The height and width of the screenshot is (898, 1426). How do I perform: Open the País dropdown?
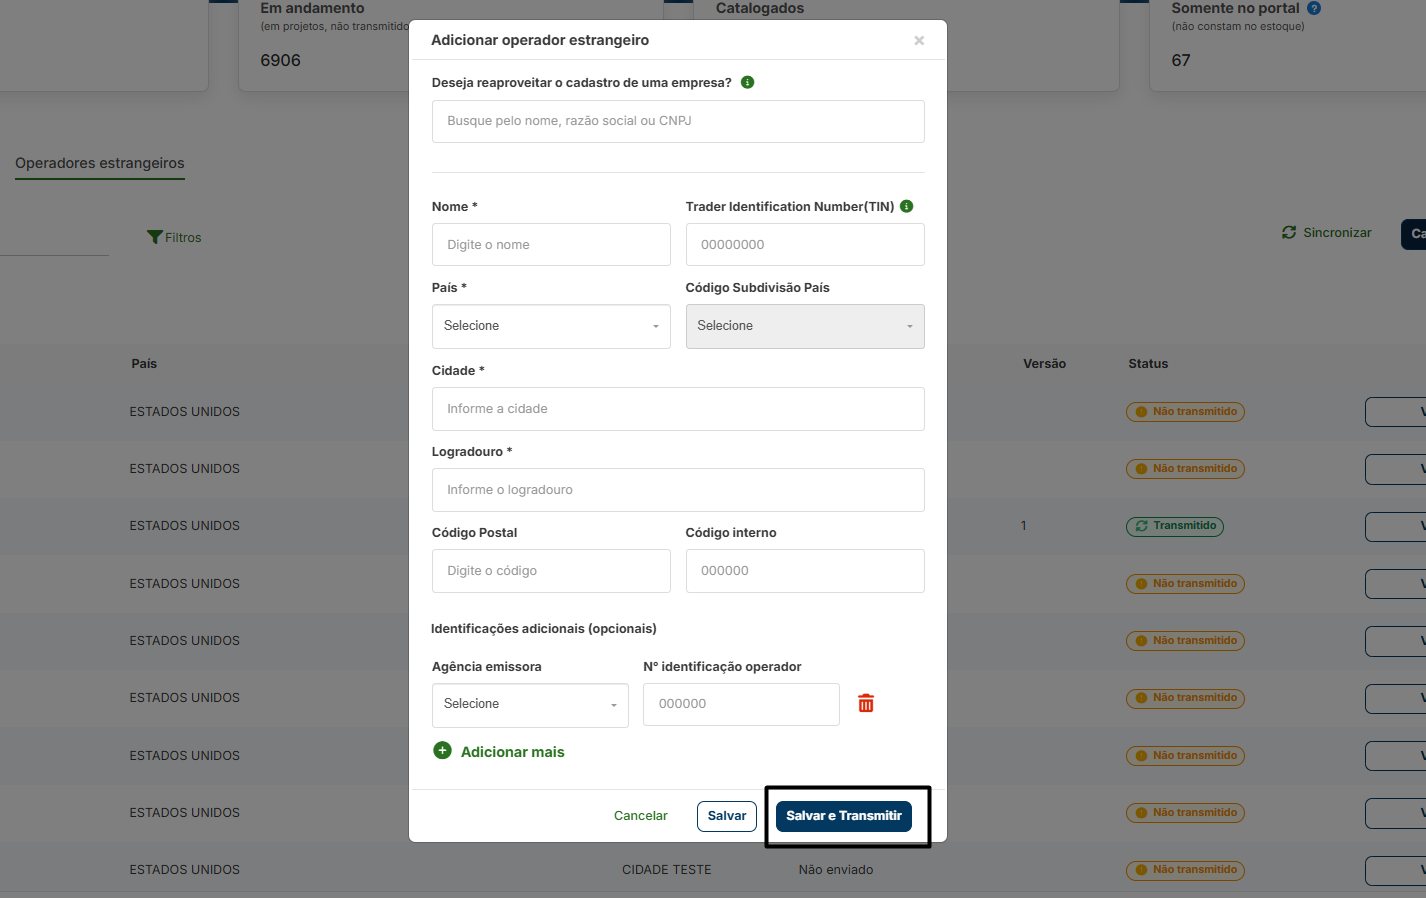(551, 326)
